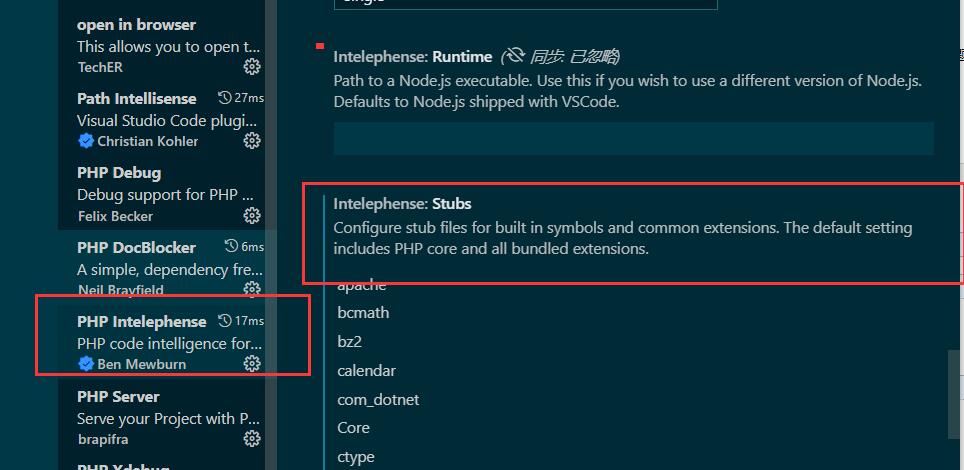Open PHP Server extension gear menu
Image resolution: width=964 pixels, height=470 pixels.
(252, 439)
